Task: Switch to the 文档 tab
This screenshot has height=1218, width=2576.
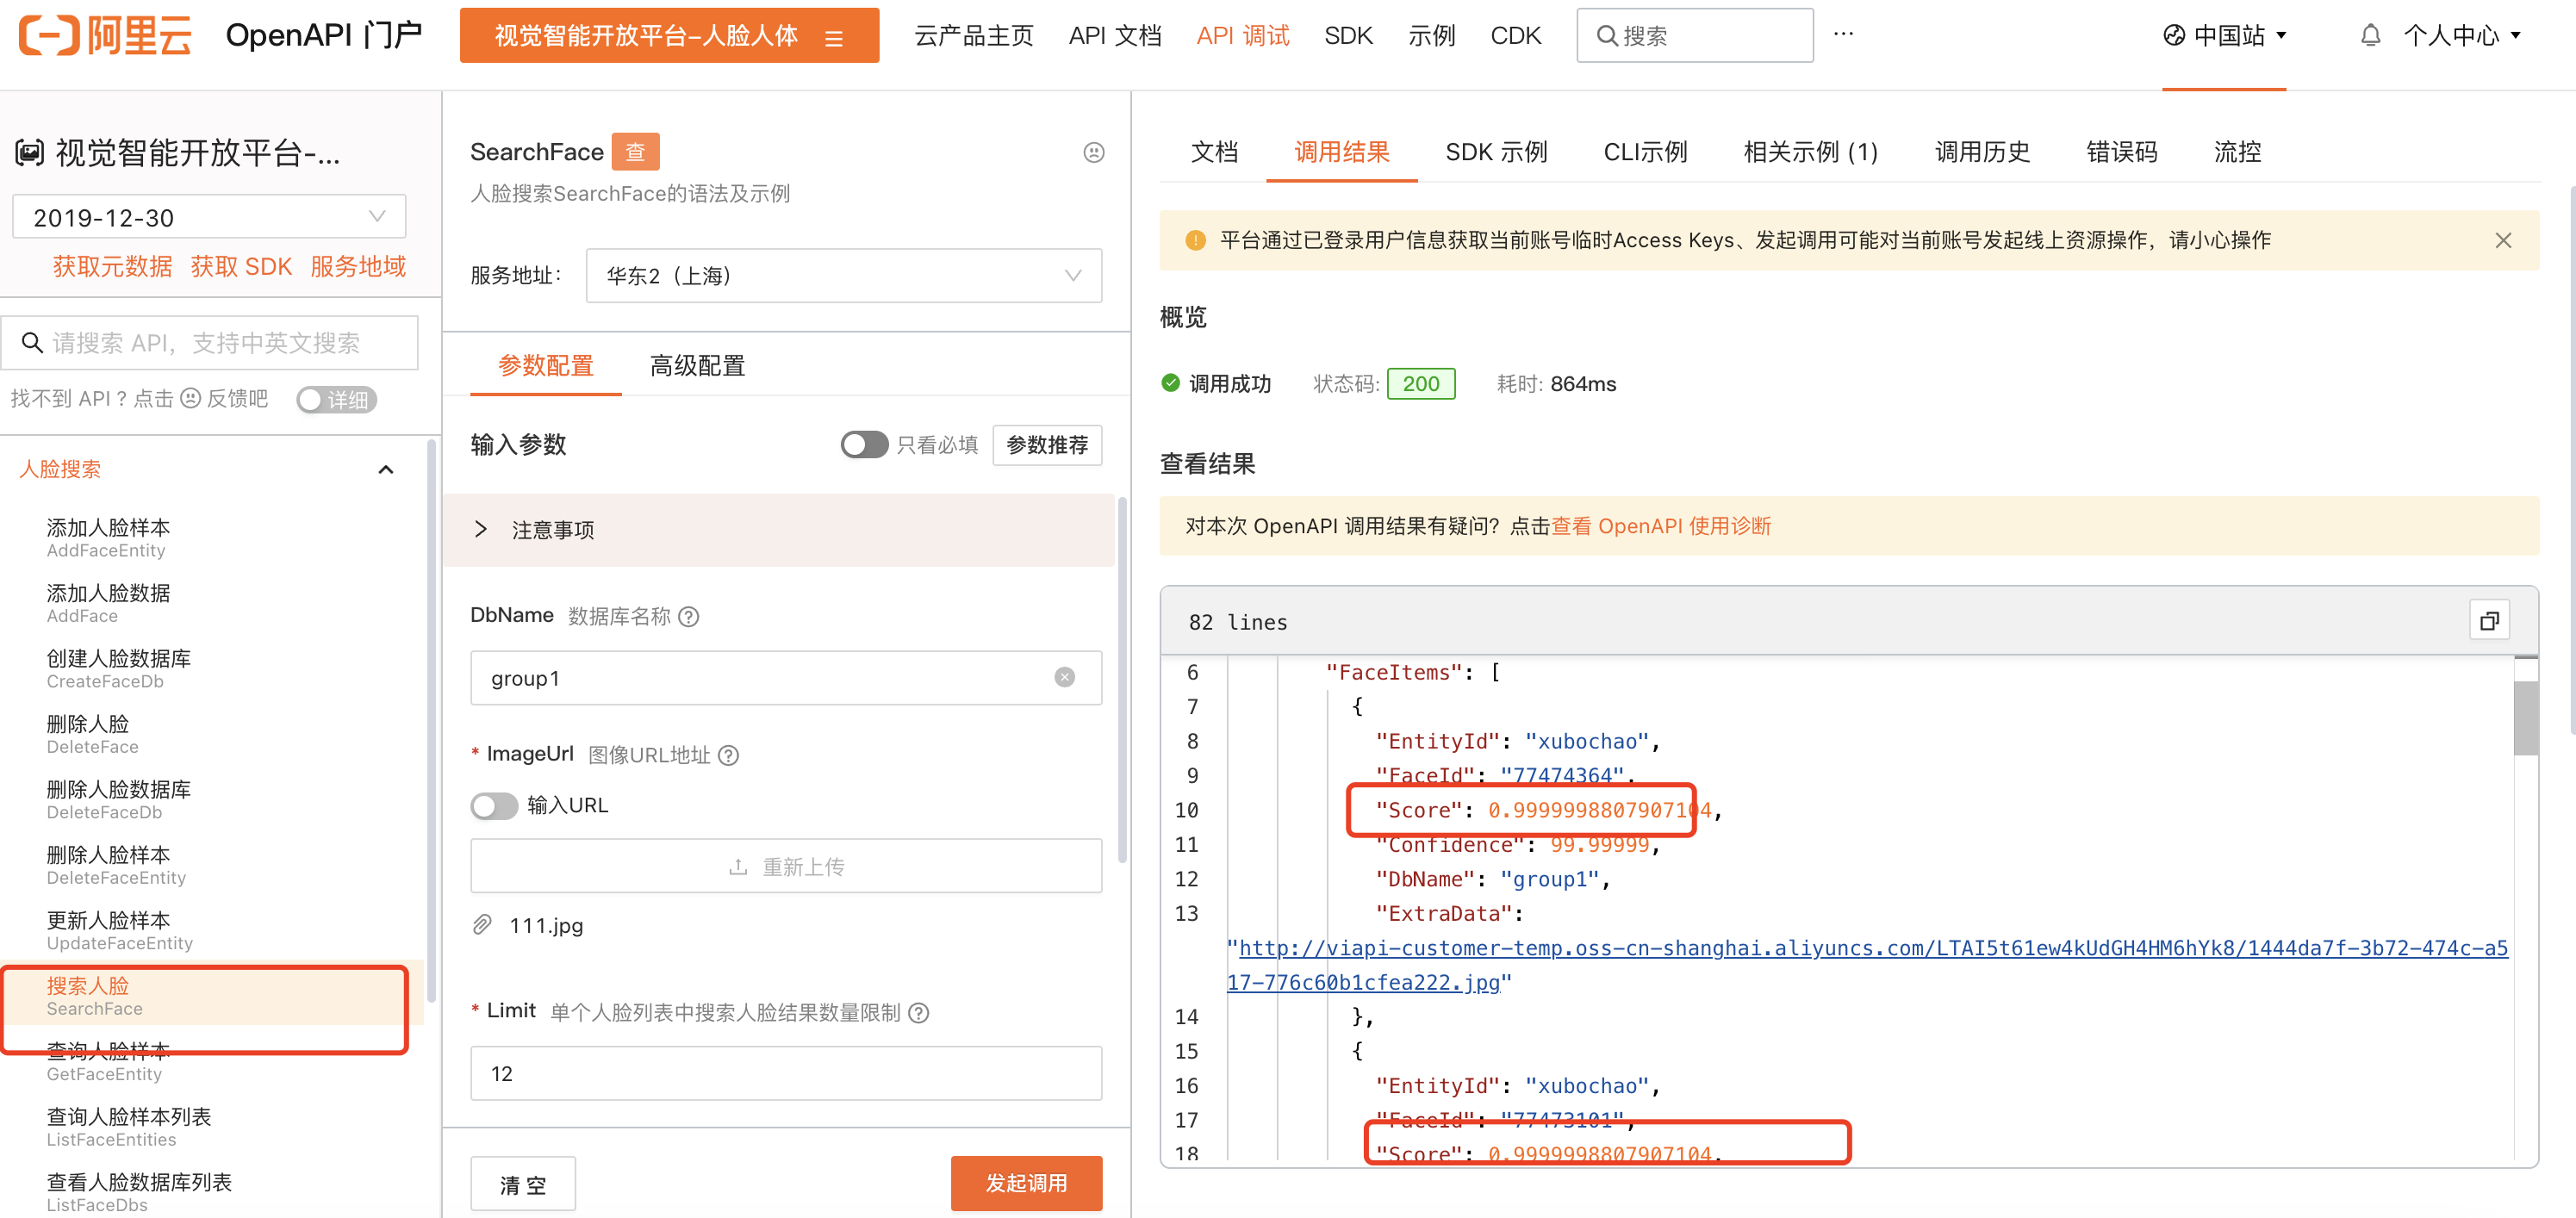Action: tap(1214, 152)
